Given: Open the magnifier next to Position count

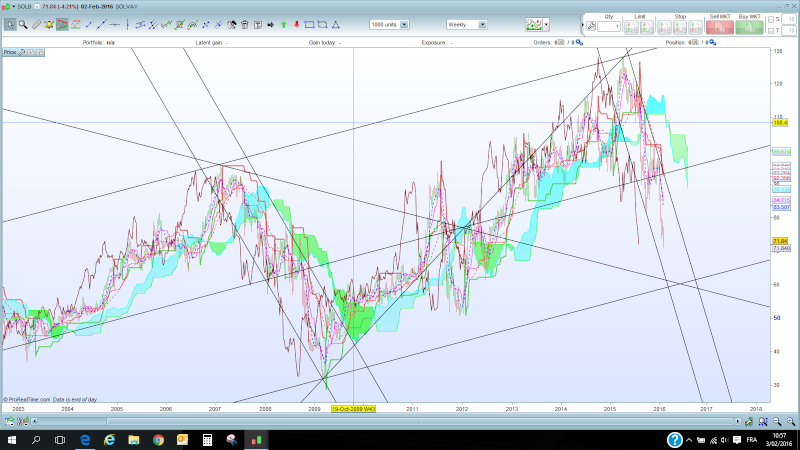Looking at the screenshot, I should coord(713,42).
